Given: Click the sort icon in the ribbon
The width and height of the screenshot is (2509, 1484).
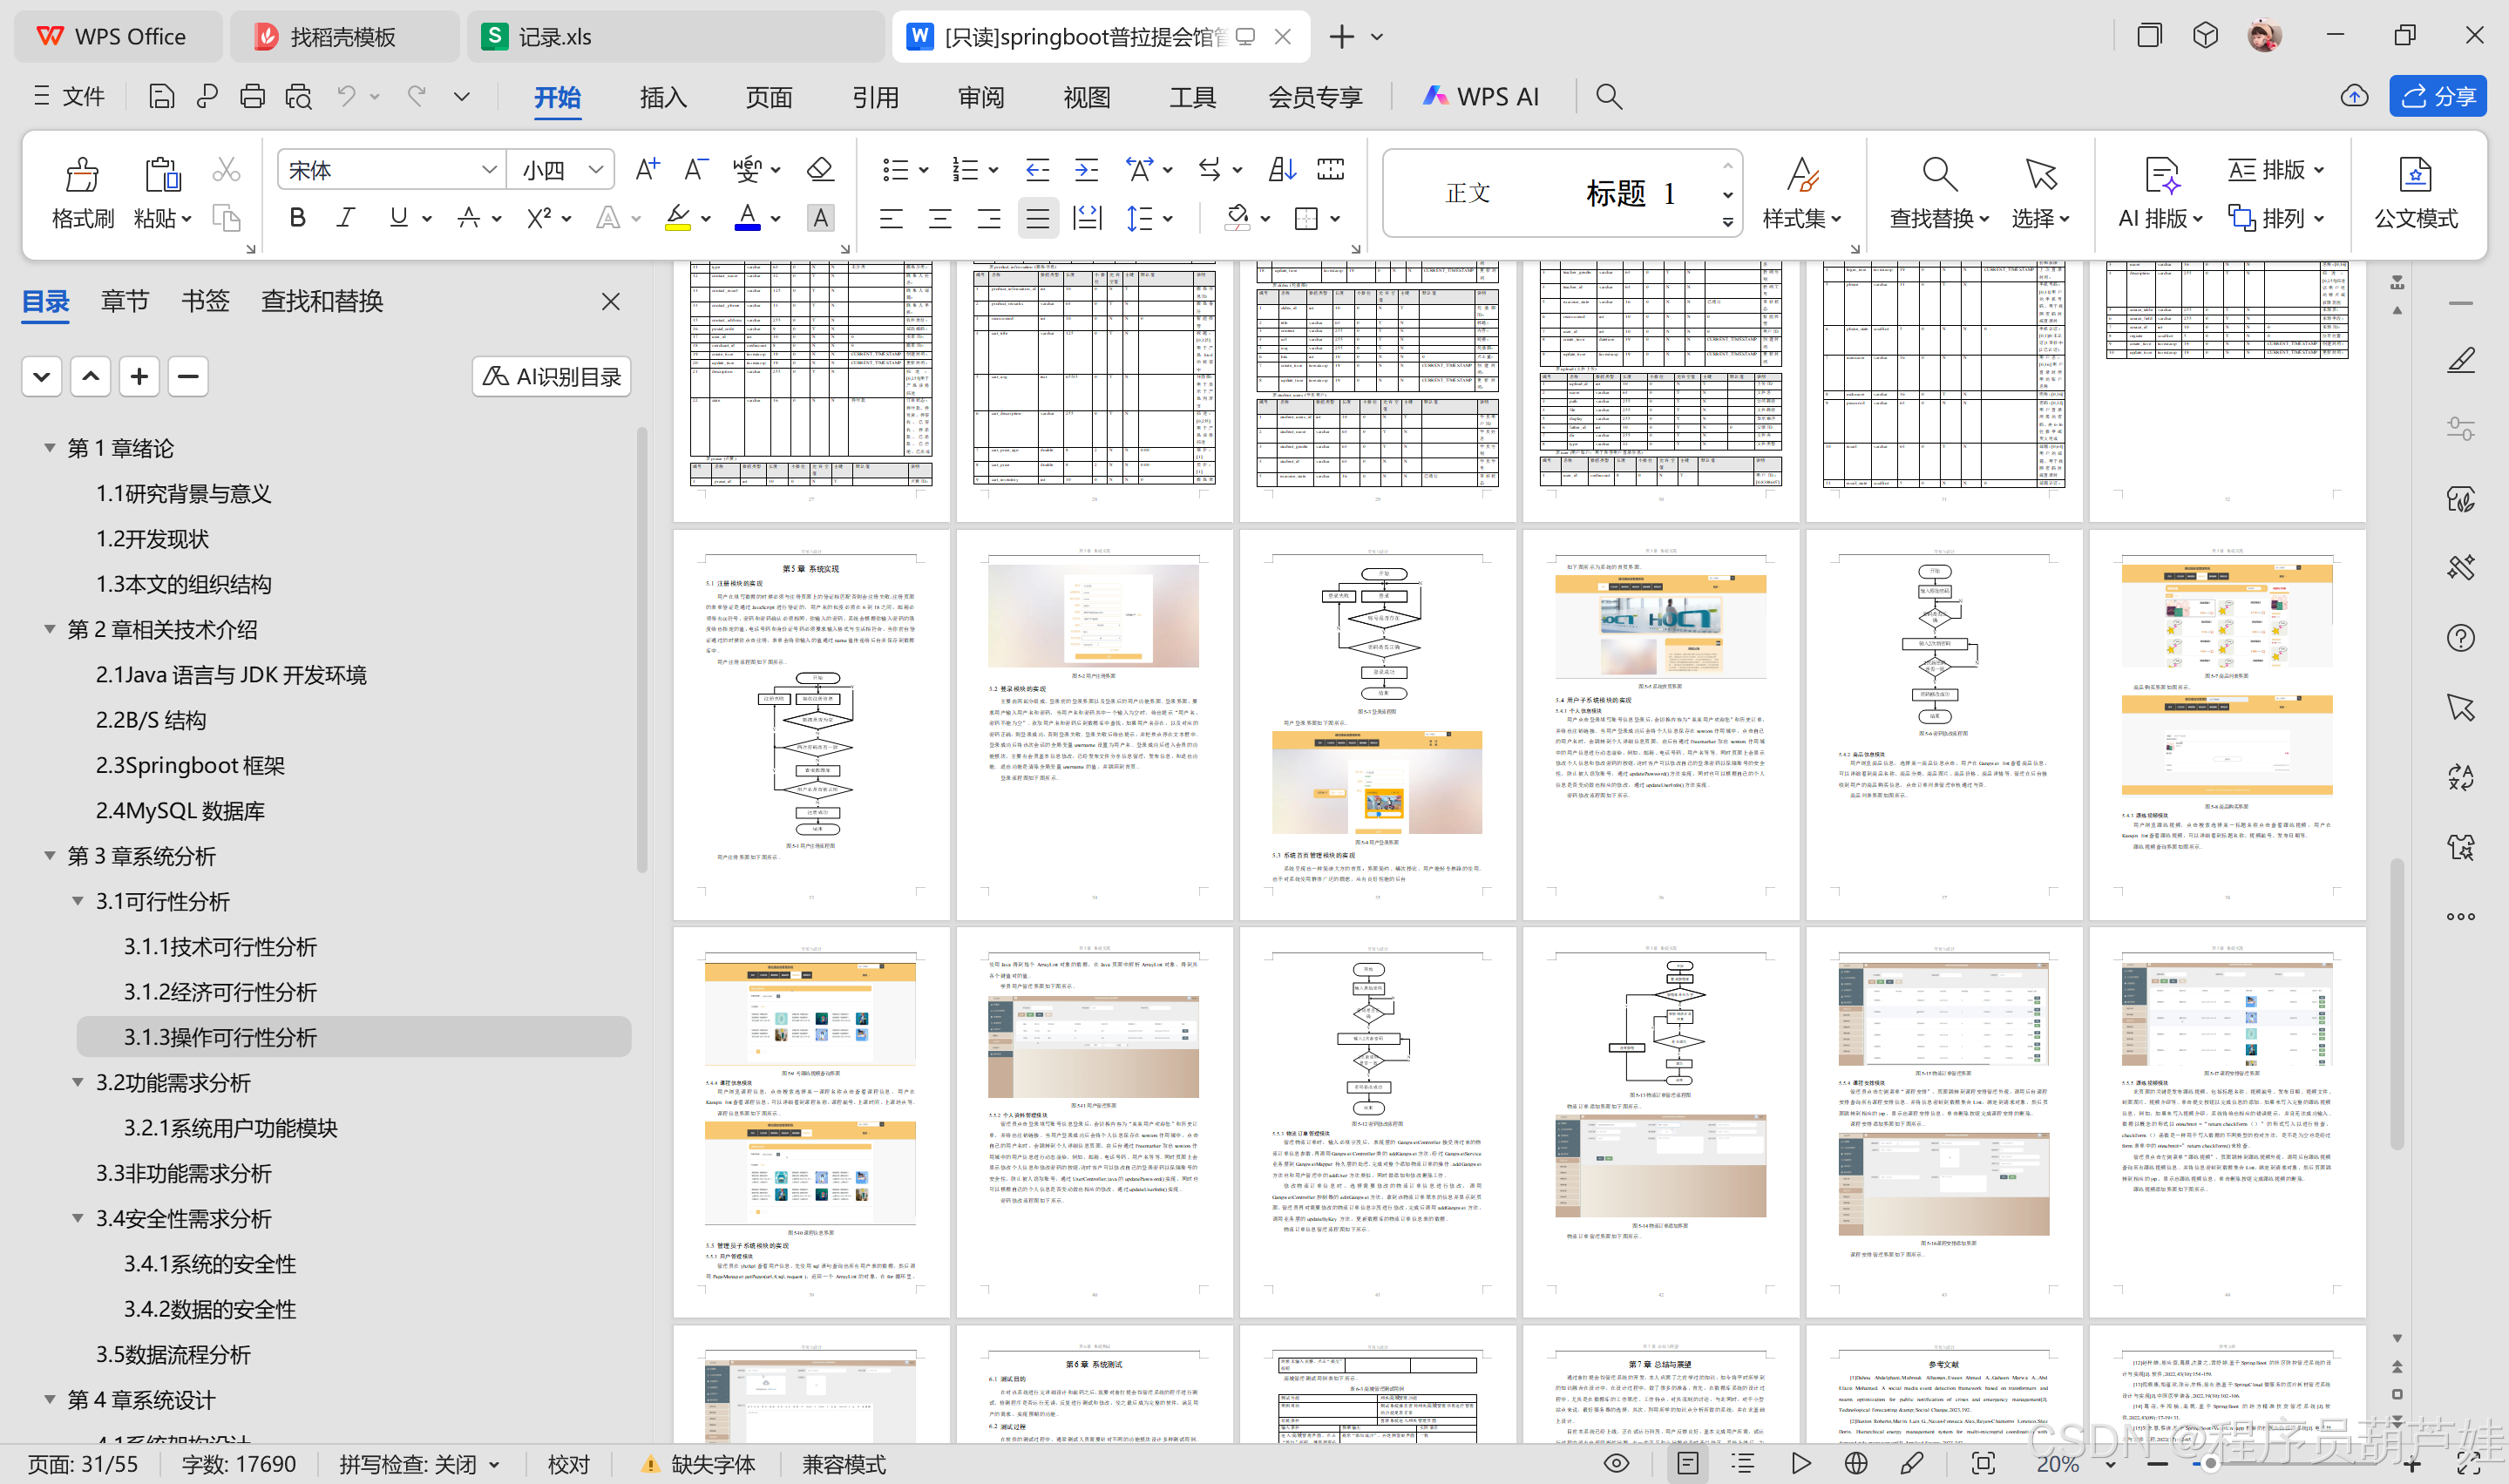Looking at the screenshot, I should click(1281, 169).
